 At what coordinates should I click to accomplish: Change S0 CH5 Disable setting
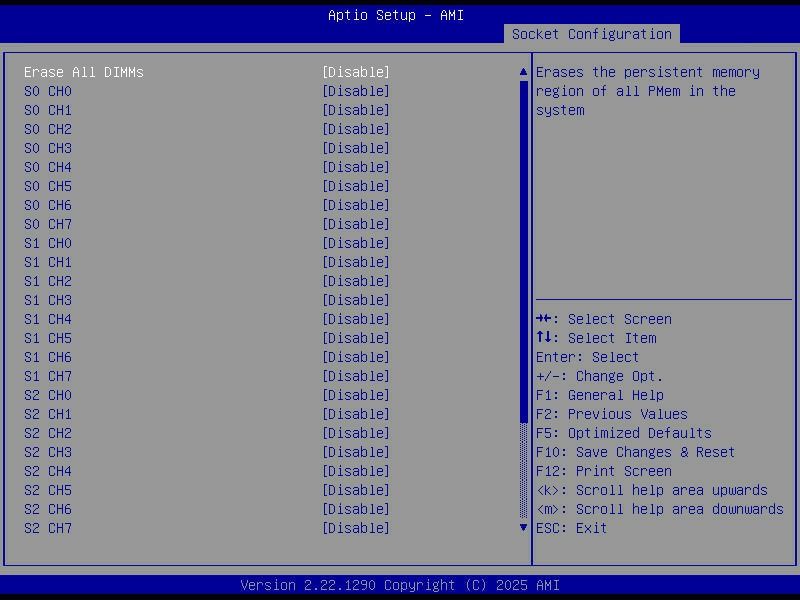(x=356, y=186)
